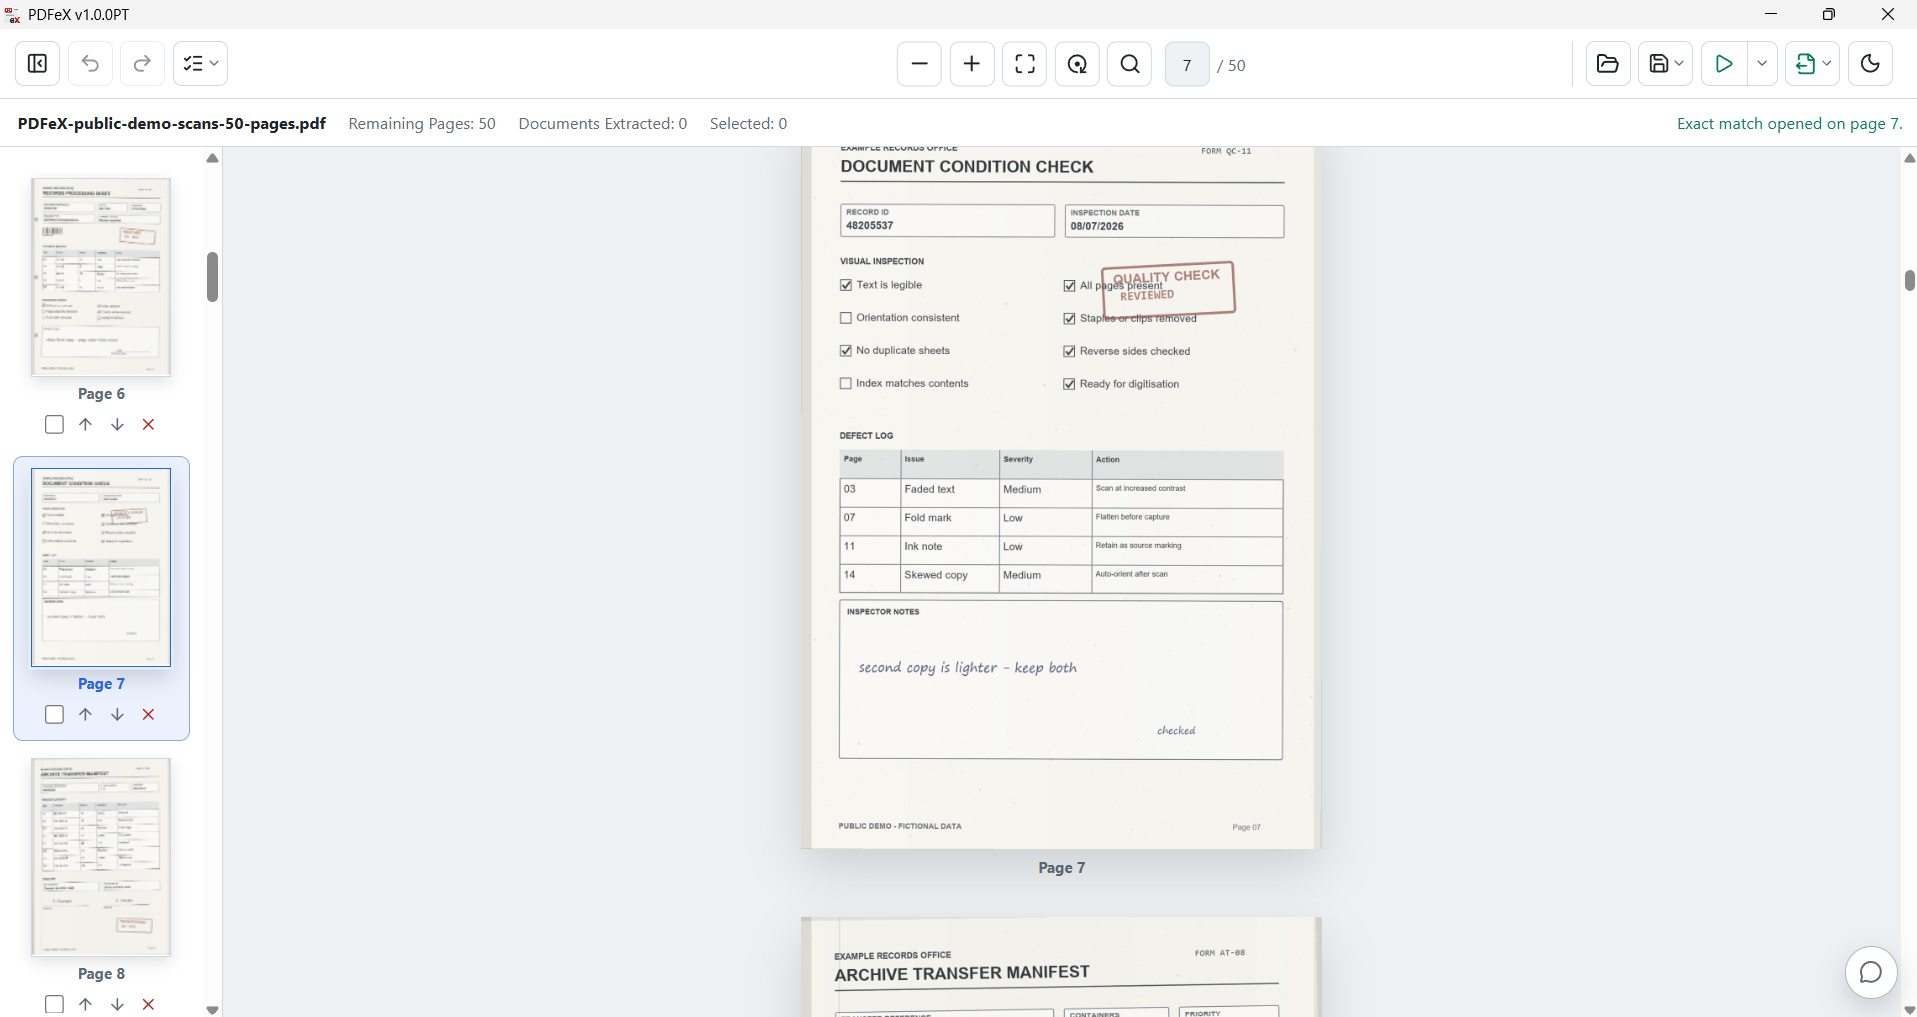This screenshot has height=1017, width=1917.
Task: Click the redo arrow button
Action: (142, 64)
